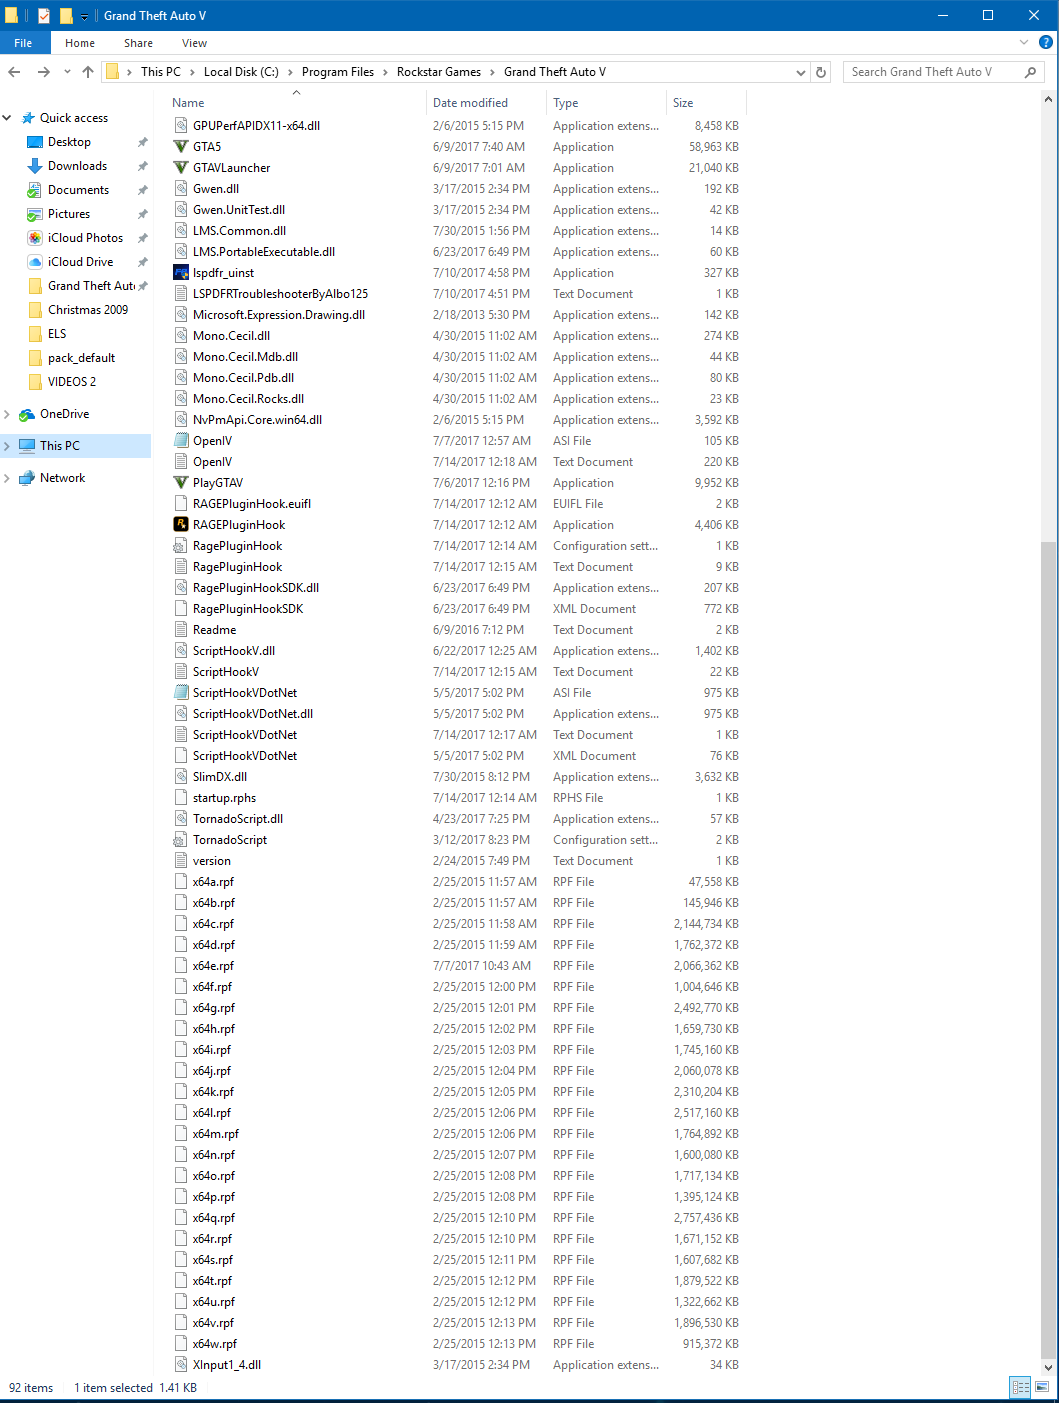The height and width of the screenshot is (1403, 1059).
Task: Click the Forward navigation arrow
Action: pos(43,72)
